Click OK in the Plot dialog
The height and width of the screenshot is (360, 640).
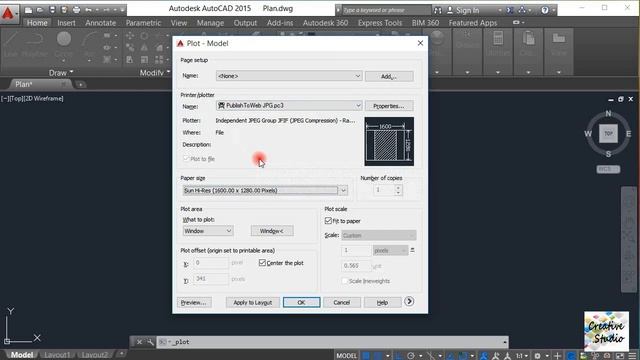301,302
